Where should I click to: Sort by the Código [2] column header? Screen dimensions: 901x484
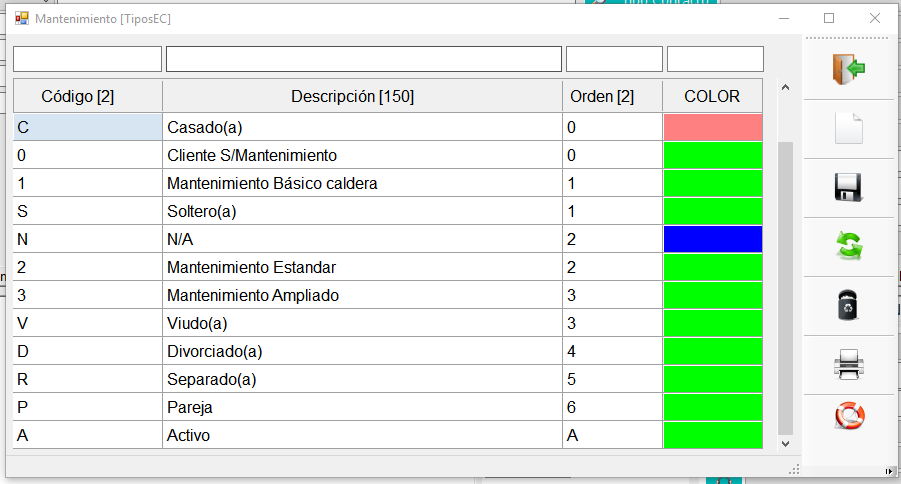tap(88, 97)
